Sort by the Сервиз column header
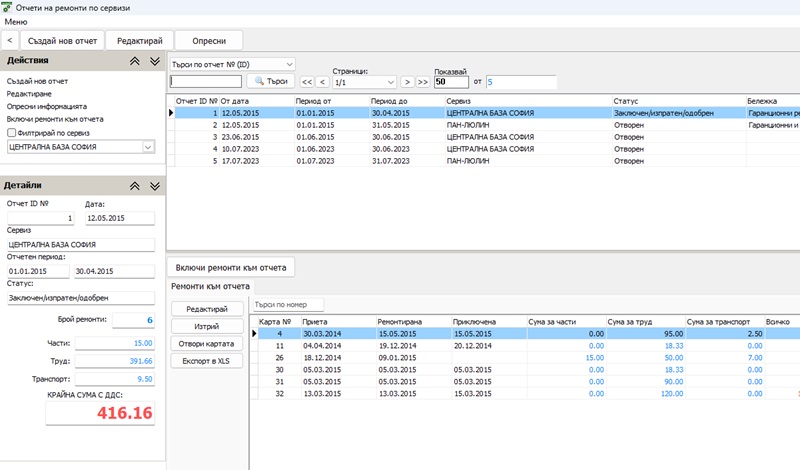Screen dimensions: 800x470 [x=529, y=101]
